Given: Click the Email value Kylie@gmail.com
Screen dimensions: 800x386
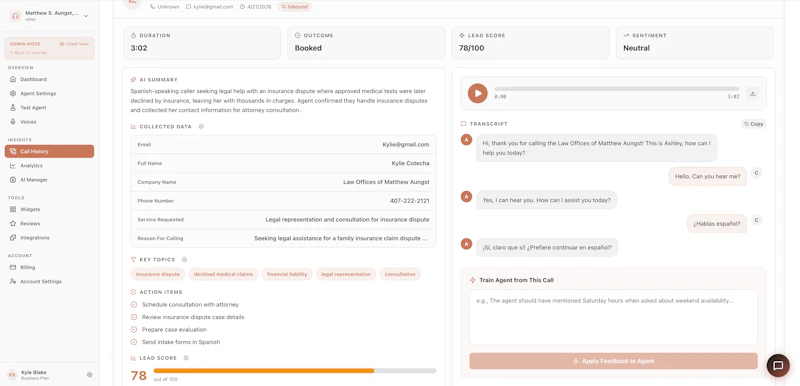Looking at the screenshot, I should 406,145.
